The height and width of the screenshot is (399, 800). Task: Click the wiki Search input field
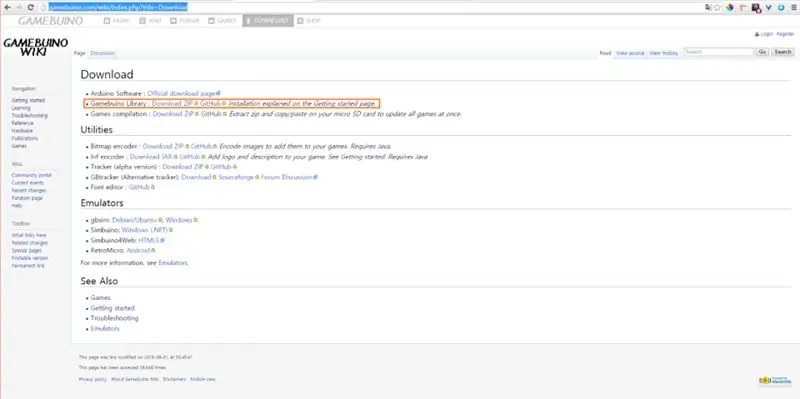click(x=718, y=52)
